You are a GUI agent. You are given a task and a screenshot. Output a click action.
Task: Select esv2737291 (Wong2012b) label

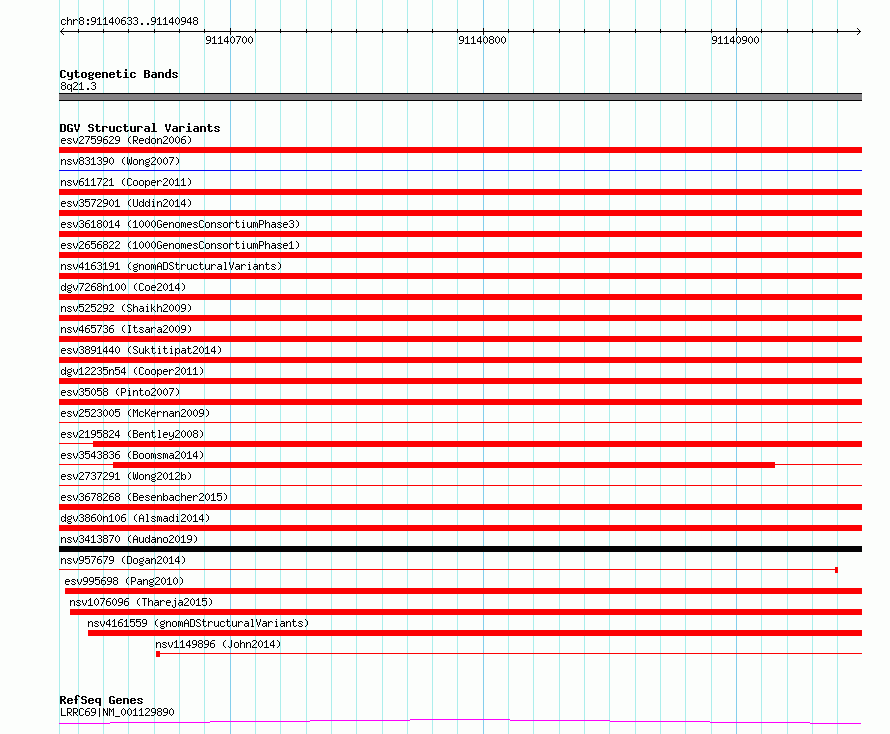point(126,476)
